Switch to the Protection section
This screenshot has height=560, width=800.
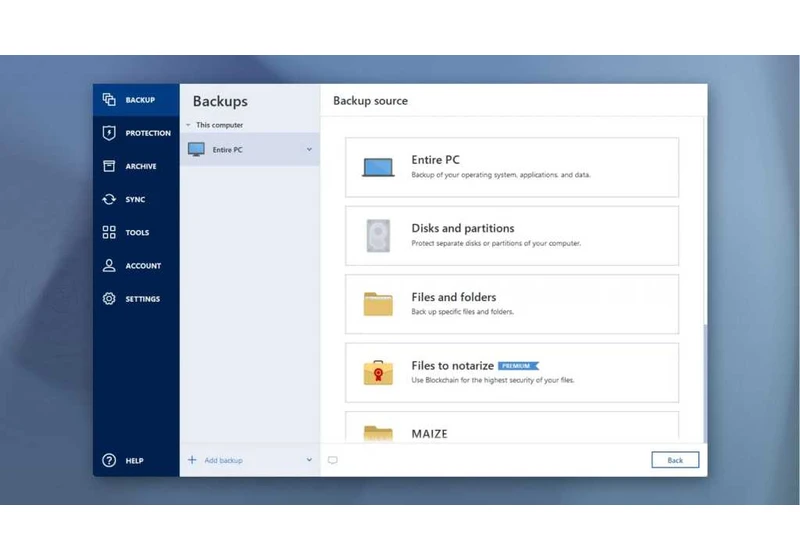pos(148,133)
